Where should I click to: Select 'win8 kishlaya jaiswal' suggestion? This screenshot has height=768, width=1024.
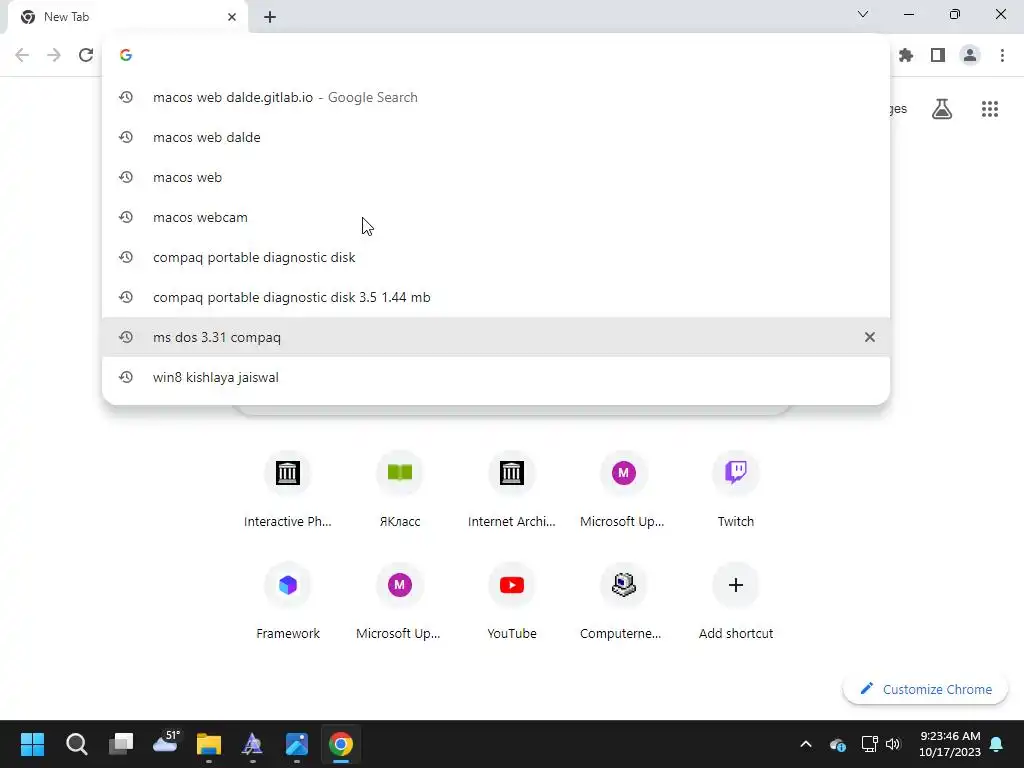pyautogui.click(x=496, y=377)
